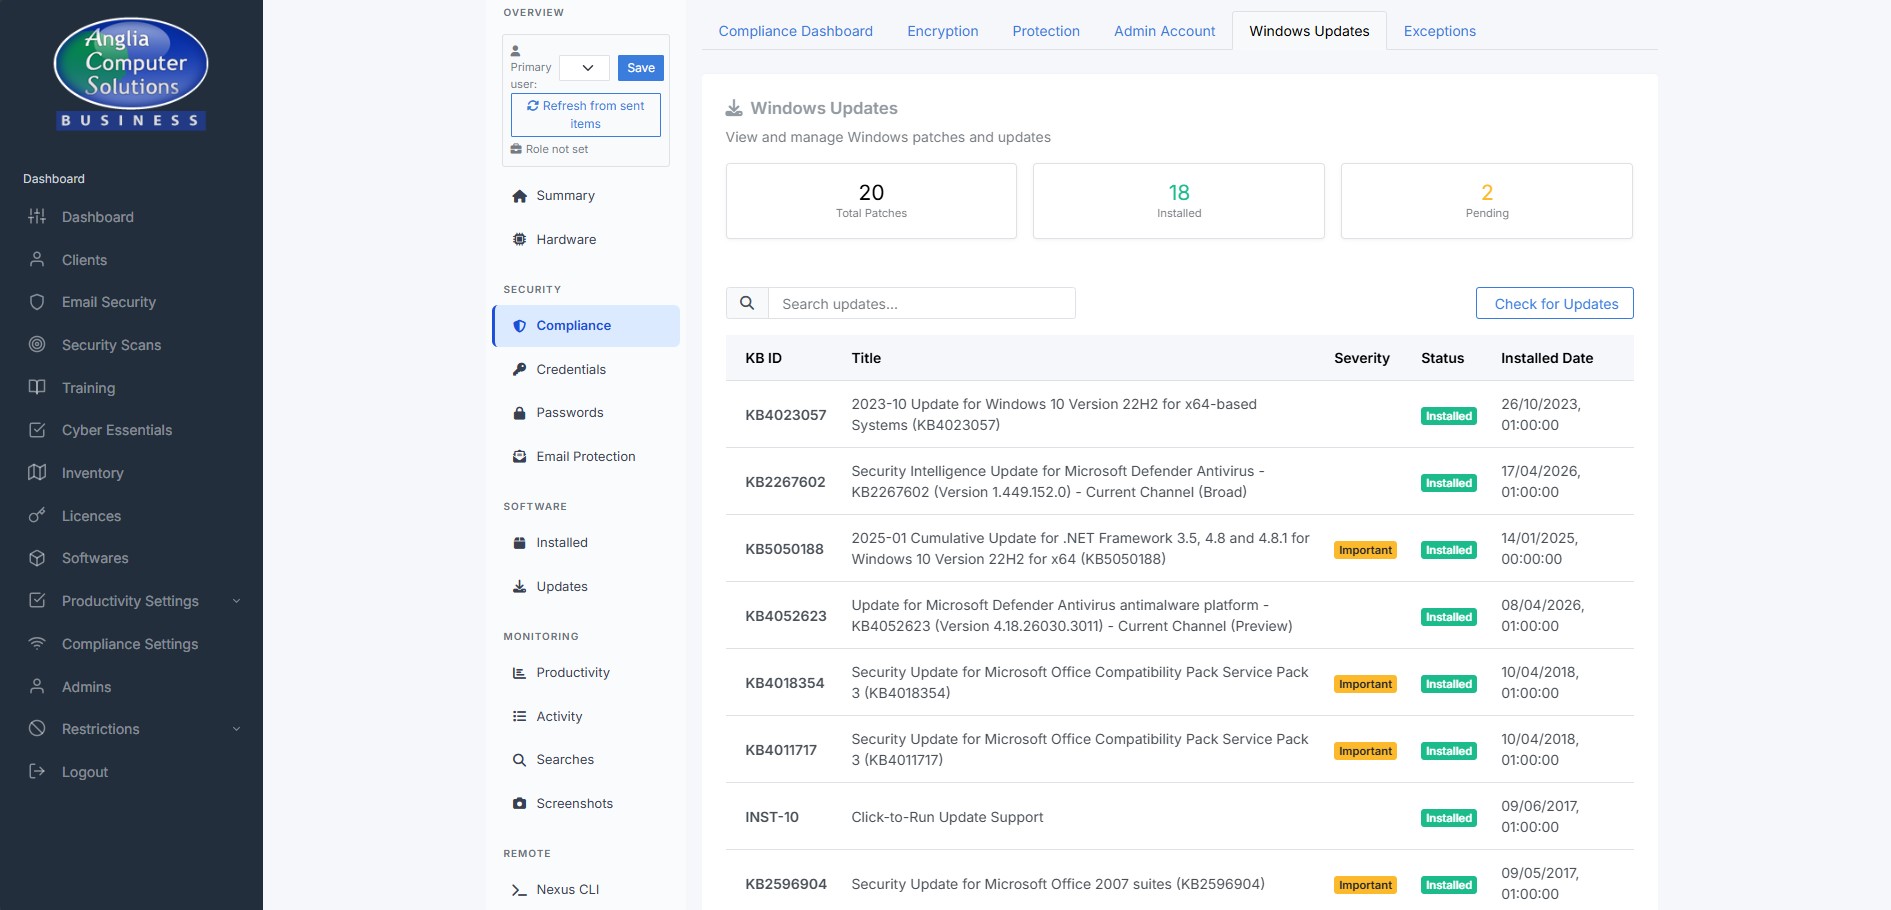The width and height of the screenshot is (1891, 910).
Task: Expand the Primary user dropdown
Action: (x=584, y=68)
